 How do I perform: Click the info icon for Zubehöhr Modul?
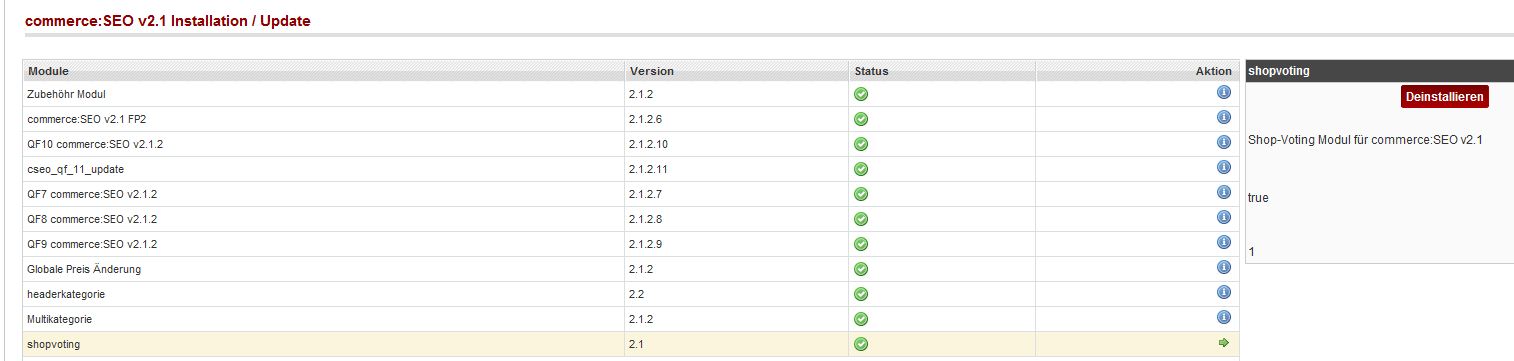tap(1223, 92)
